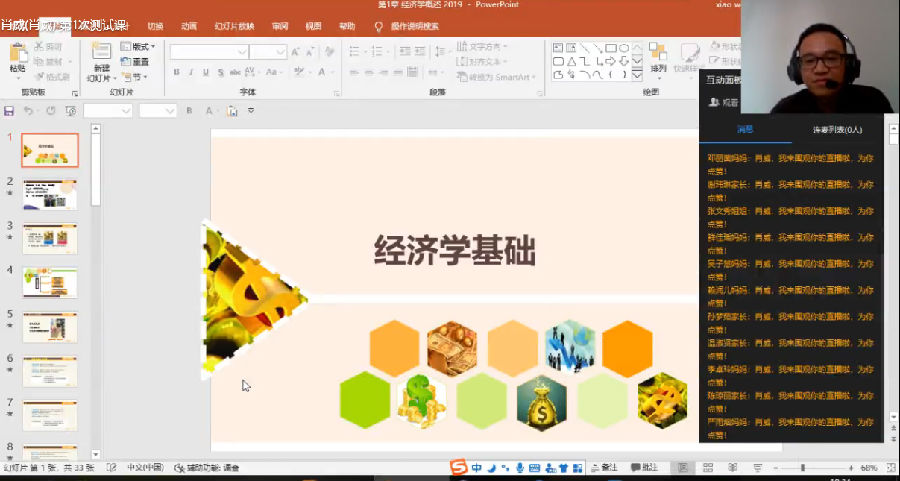Switch to Messages (消息) tab in interaction panel
Screen dimensions: 900x481
tap(745, 130)
